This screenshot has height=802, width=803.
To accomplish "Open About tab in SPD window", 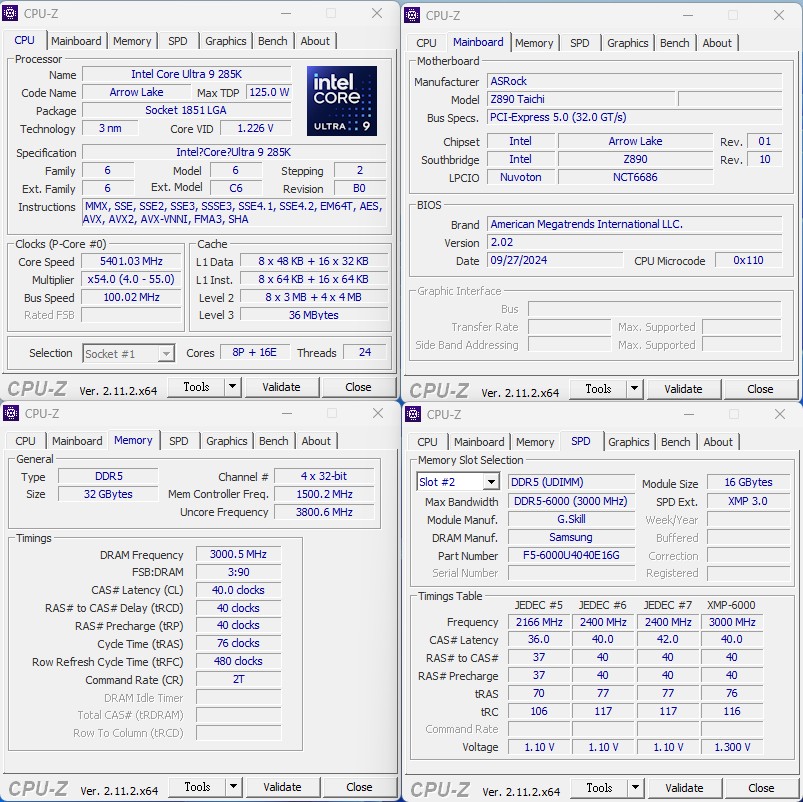I will pyautogui.click(x=718, y=442).
